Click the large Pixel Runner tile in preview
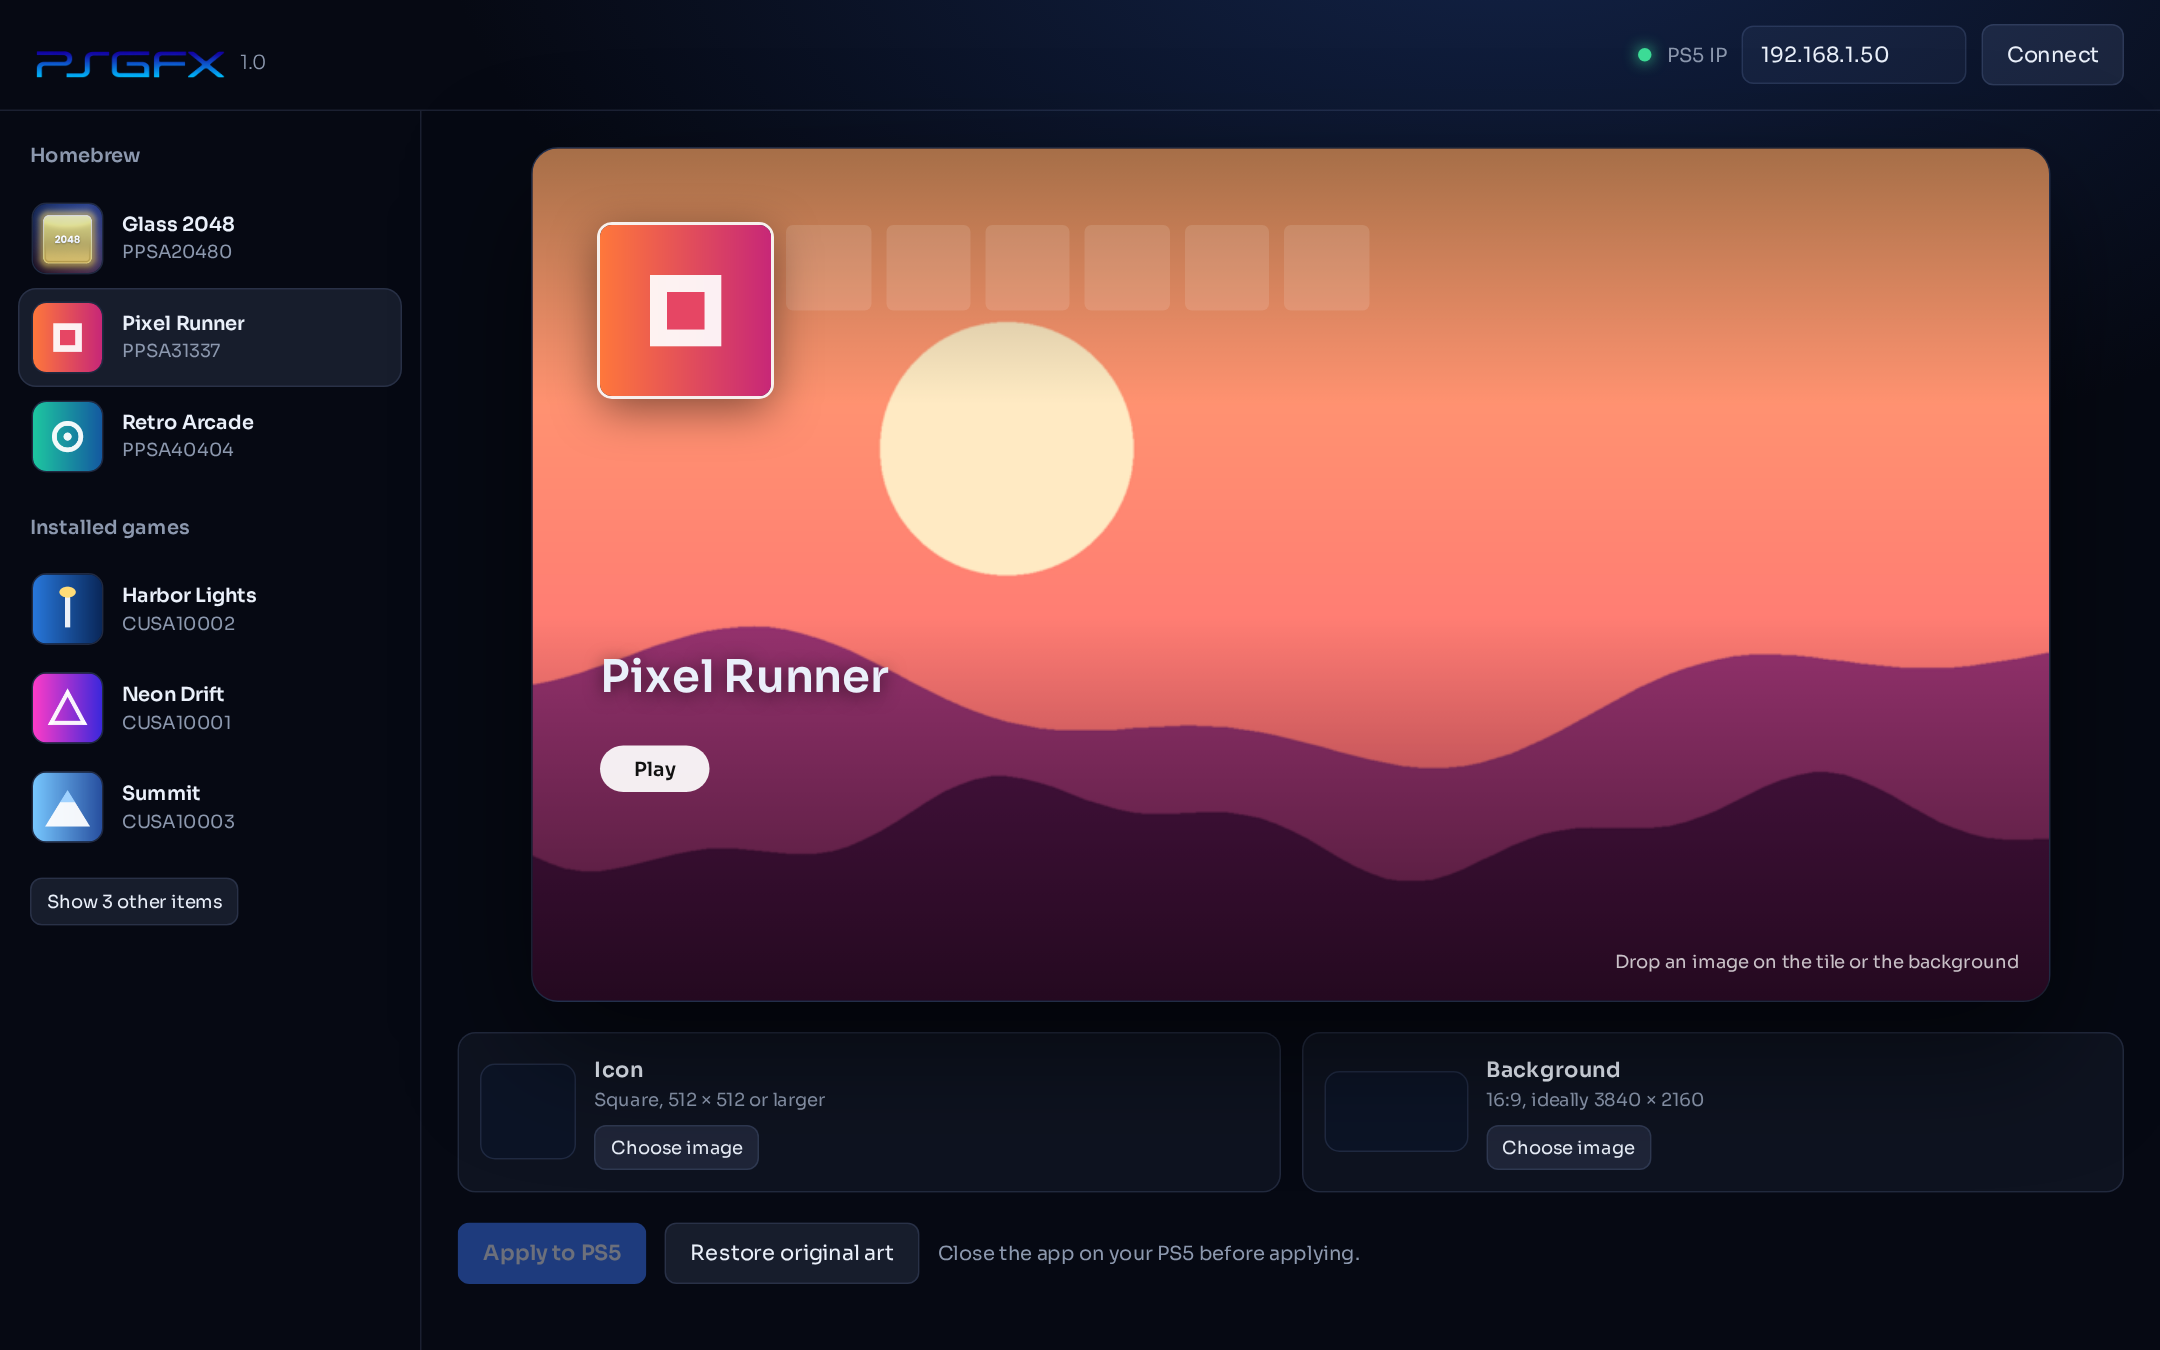The image size is (2160, 1350). [685, 310]
